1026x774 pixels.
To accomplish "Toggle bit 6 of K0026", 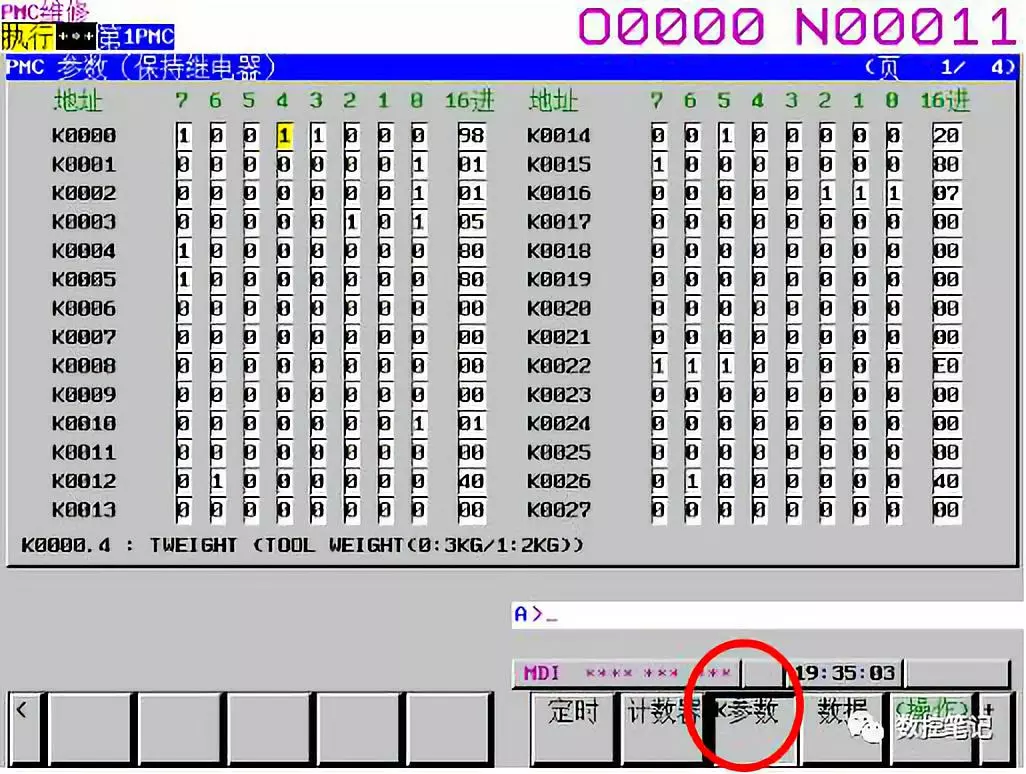I will point(692,482).
